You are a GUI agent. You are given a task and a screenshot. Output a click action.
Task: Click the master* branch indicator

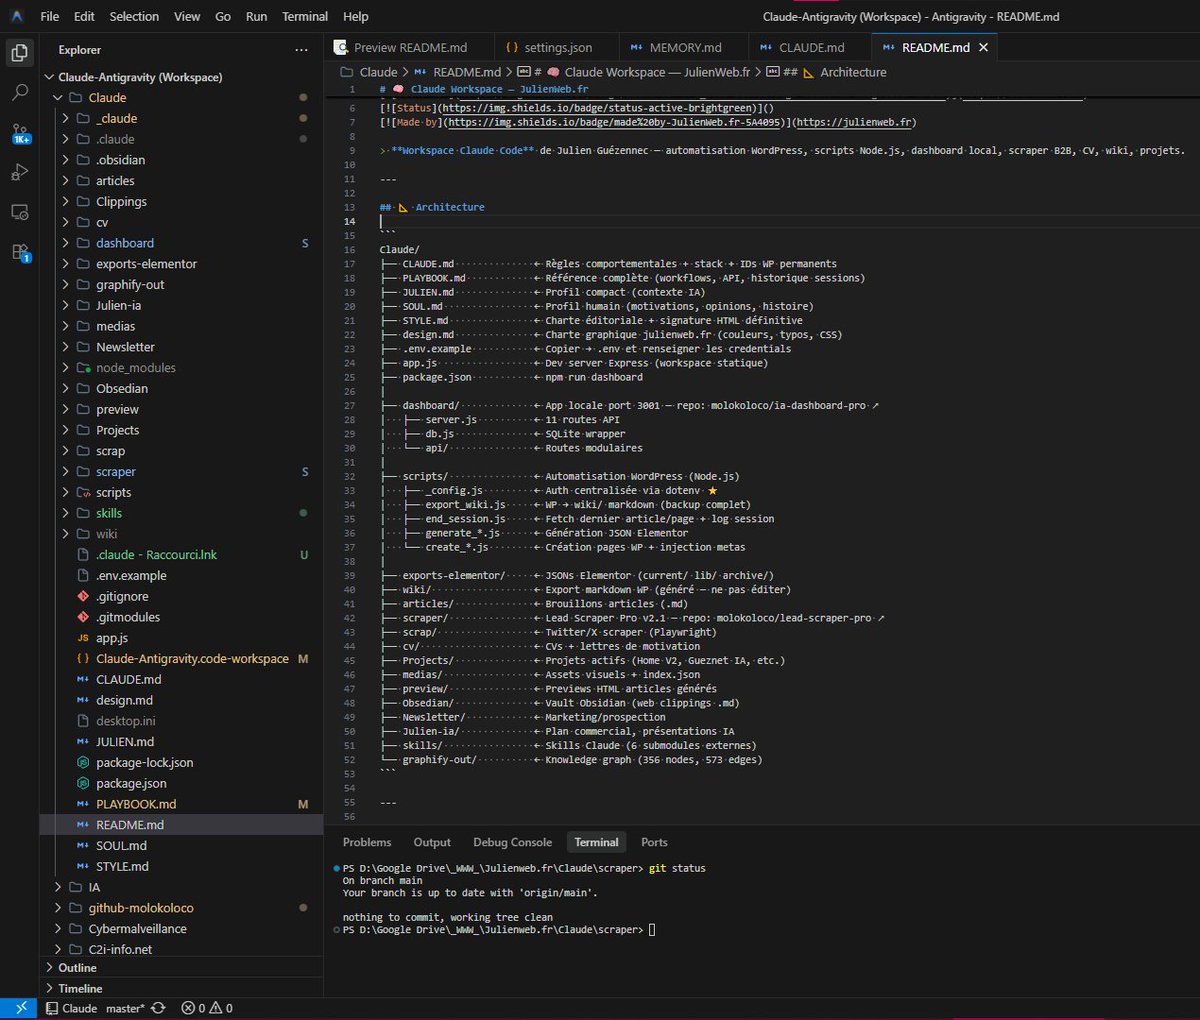point(125,1008)
